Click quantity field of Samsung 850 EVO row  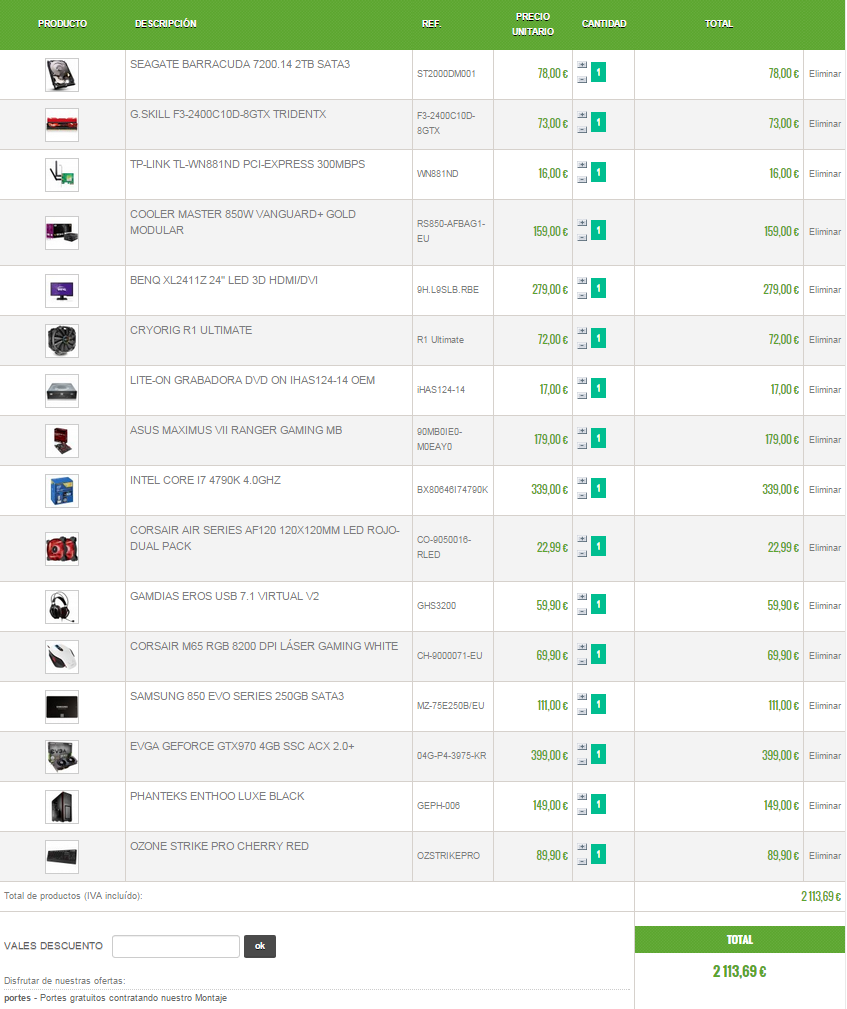click(x=599, y=704)
